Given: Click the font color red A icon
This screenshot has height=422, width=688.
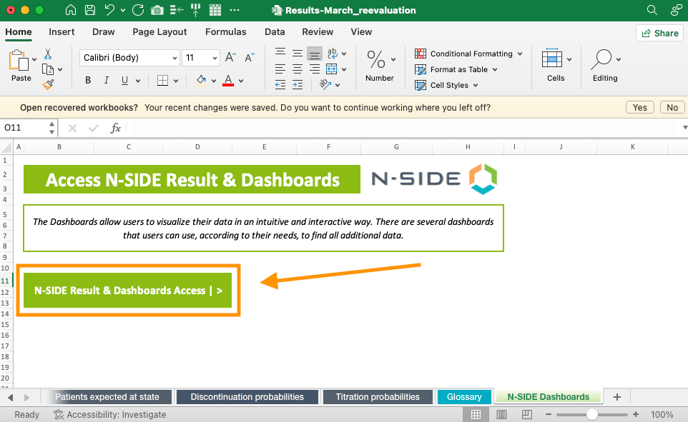Looking at the screenshot, I should click(x=228, y=80).
